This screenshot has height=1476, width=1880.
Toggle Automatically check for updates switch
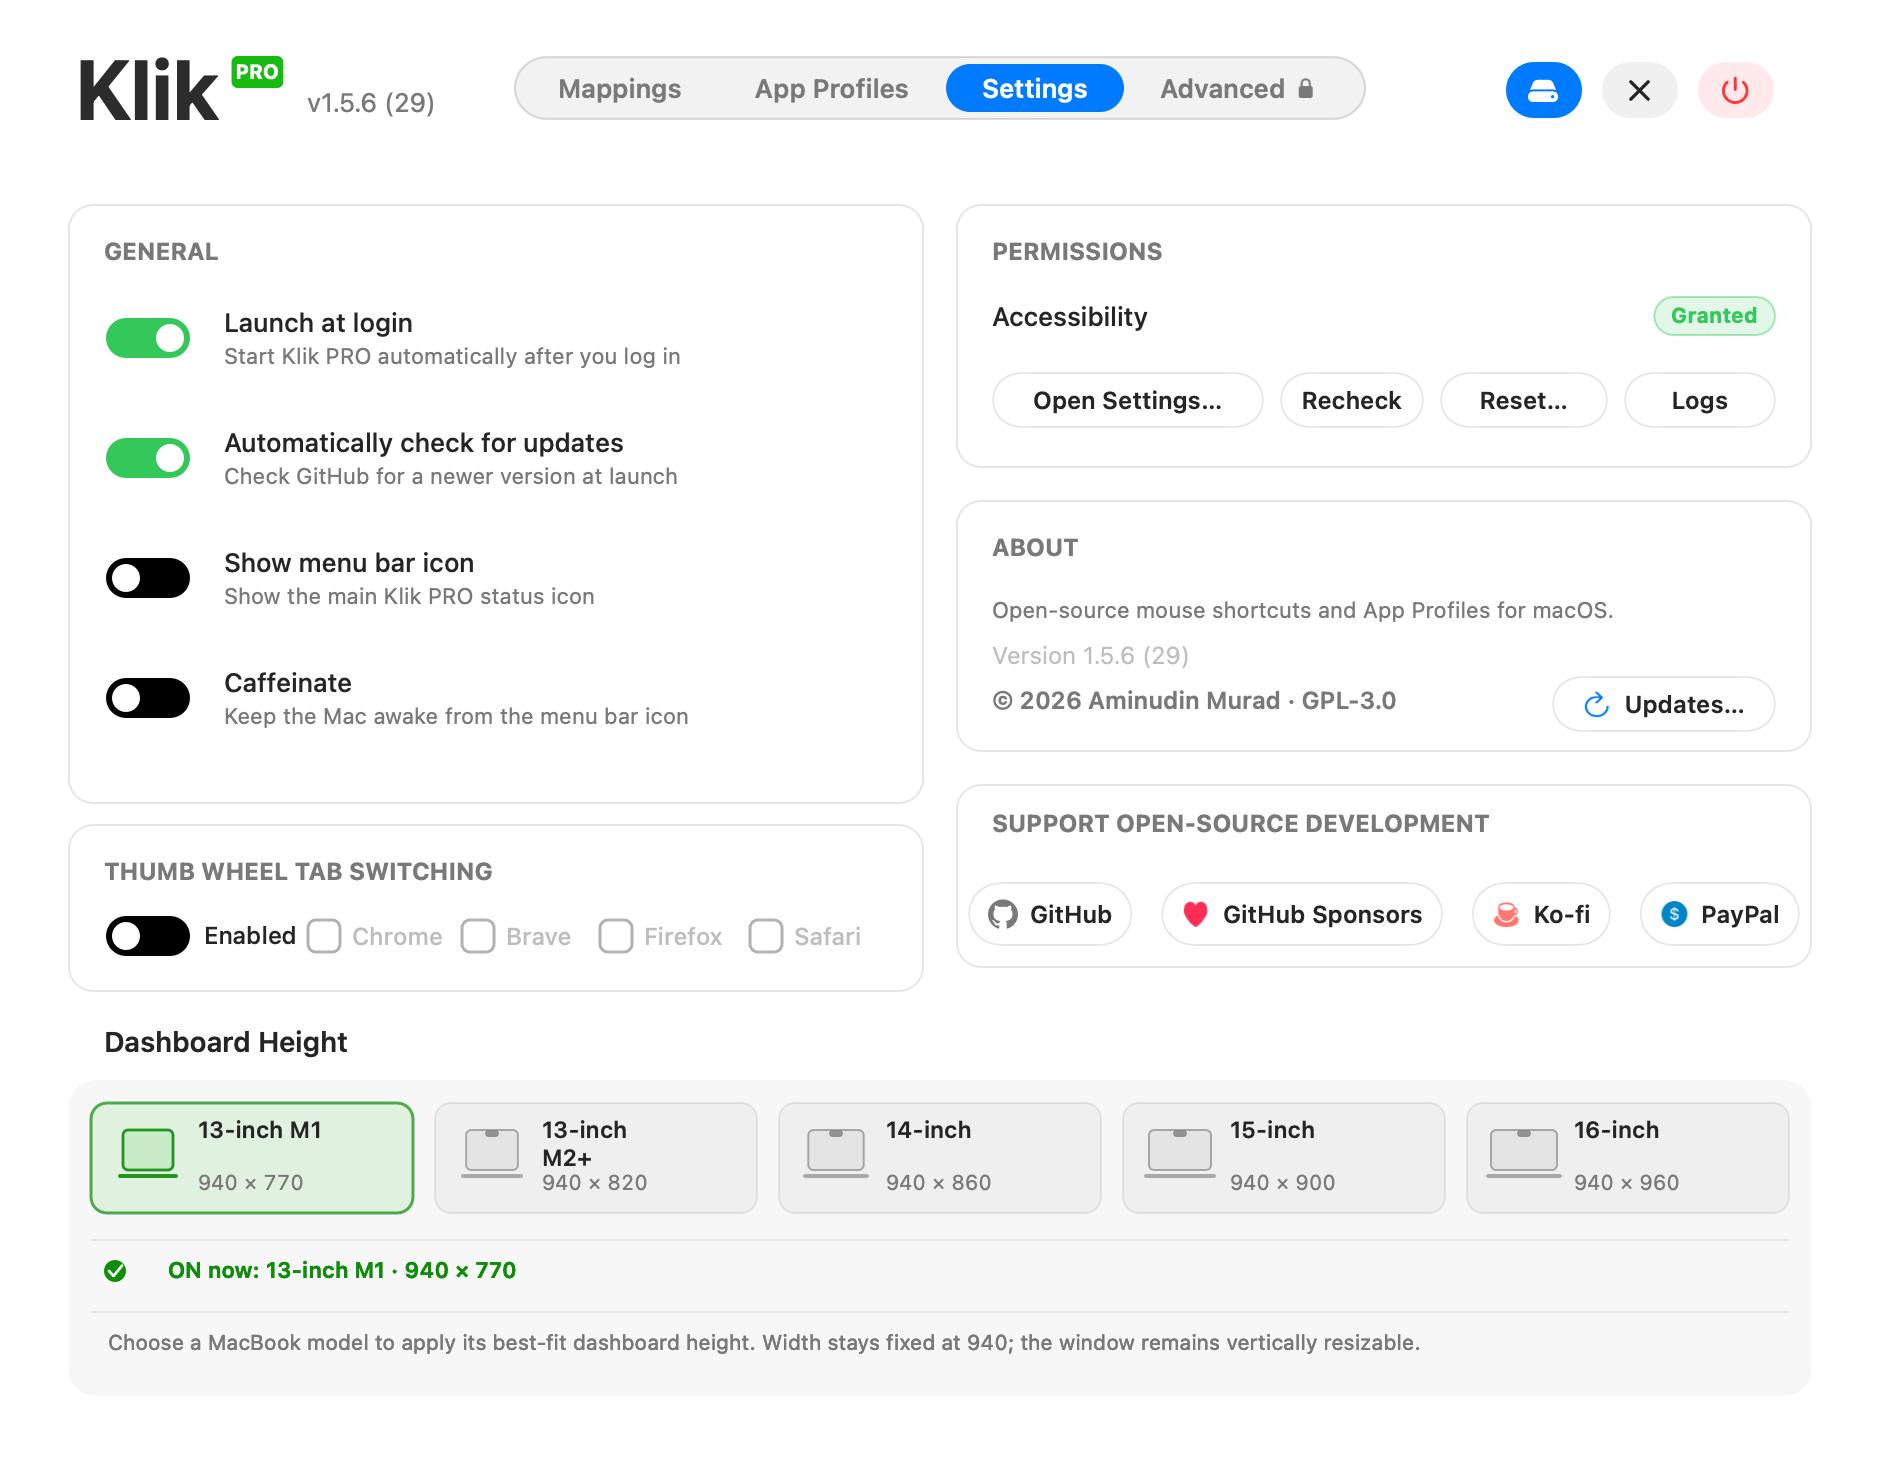pos(148,458)
